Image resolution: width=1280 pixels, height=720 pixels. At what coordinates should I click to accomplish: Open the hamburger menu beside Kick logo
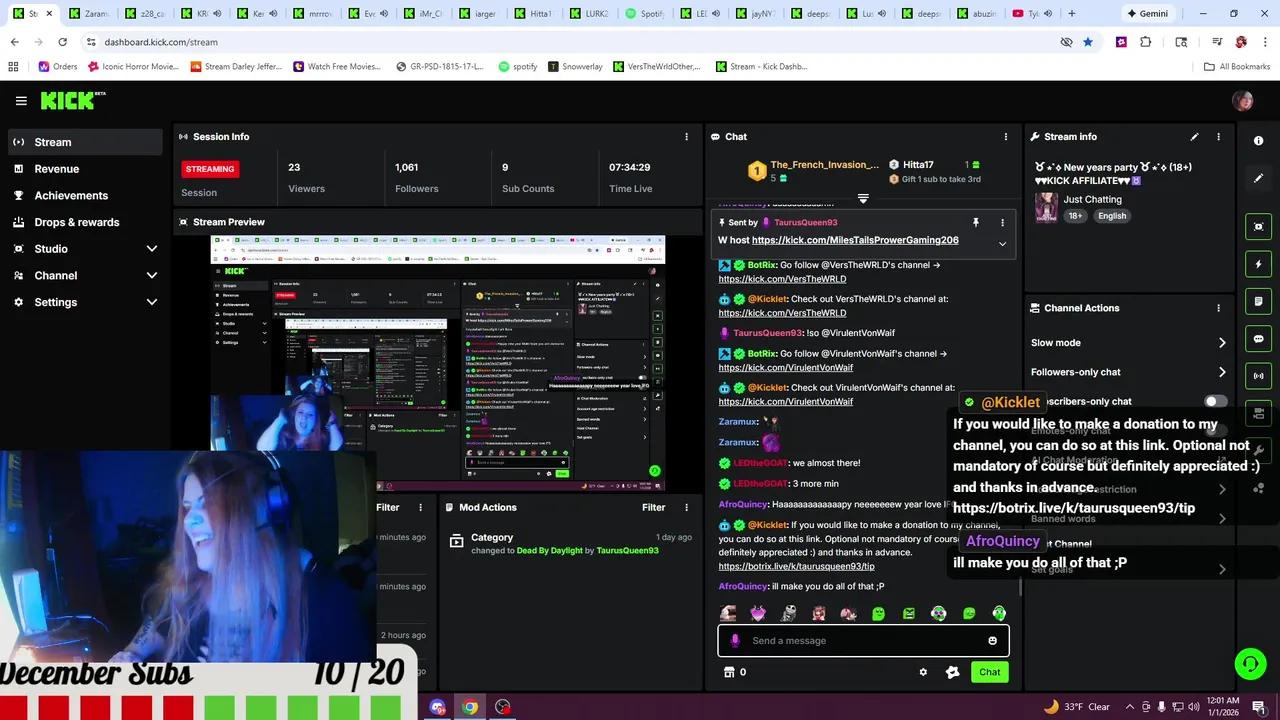[21, 100]
